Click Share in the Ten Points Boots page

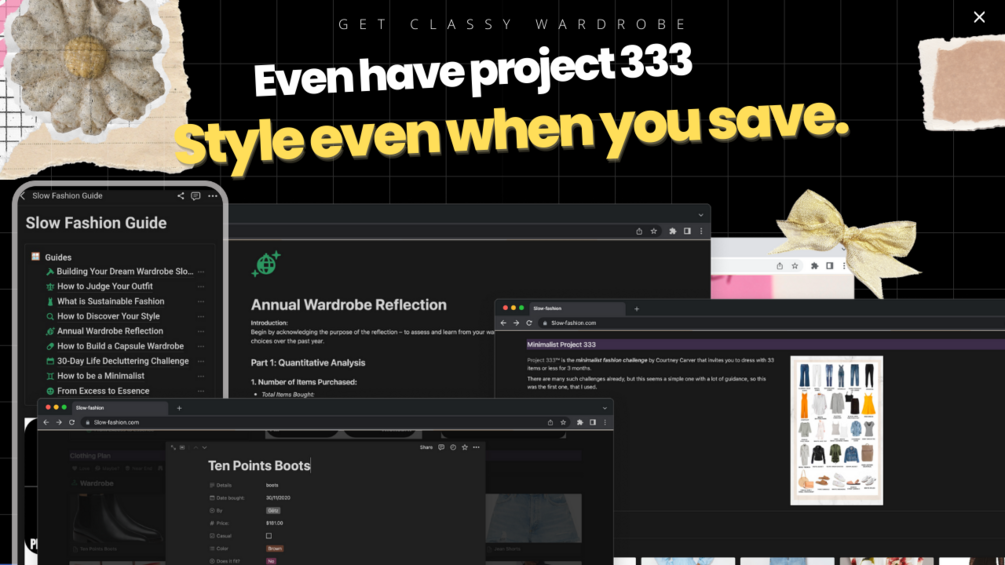coord(426,447)
